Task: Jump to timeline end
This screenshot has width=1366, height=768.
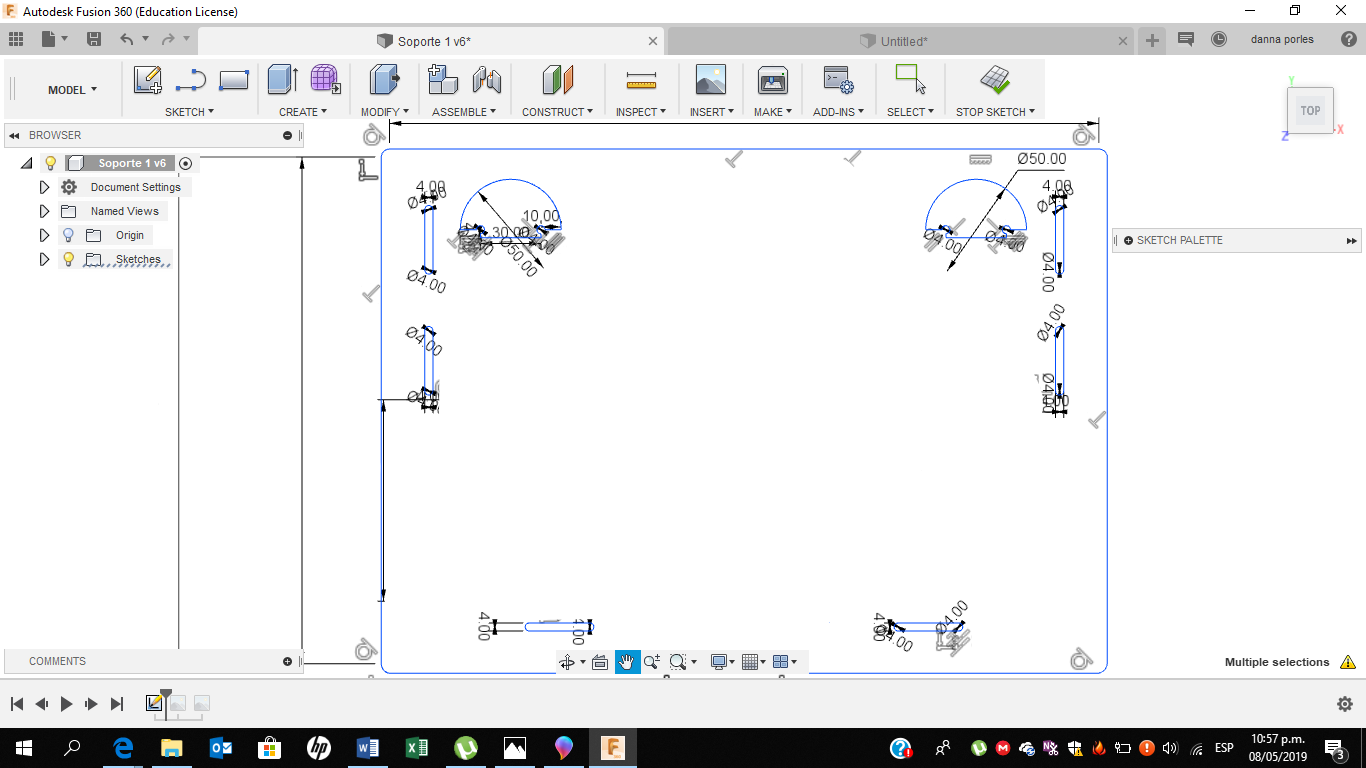Action: (116, 704)
